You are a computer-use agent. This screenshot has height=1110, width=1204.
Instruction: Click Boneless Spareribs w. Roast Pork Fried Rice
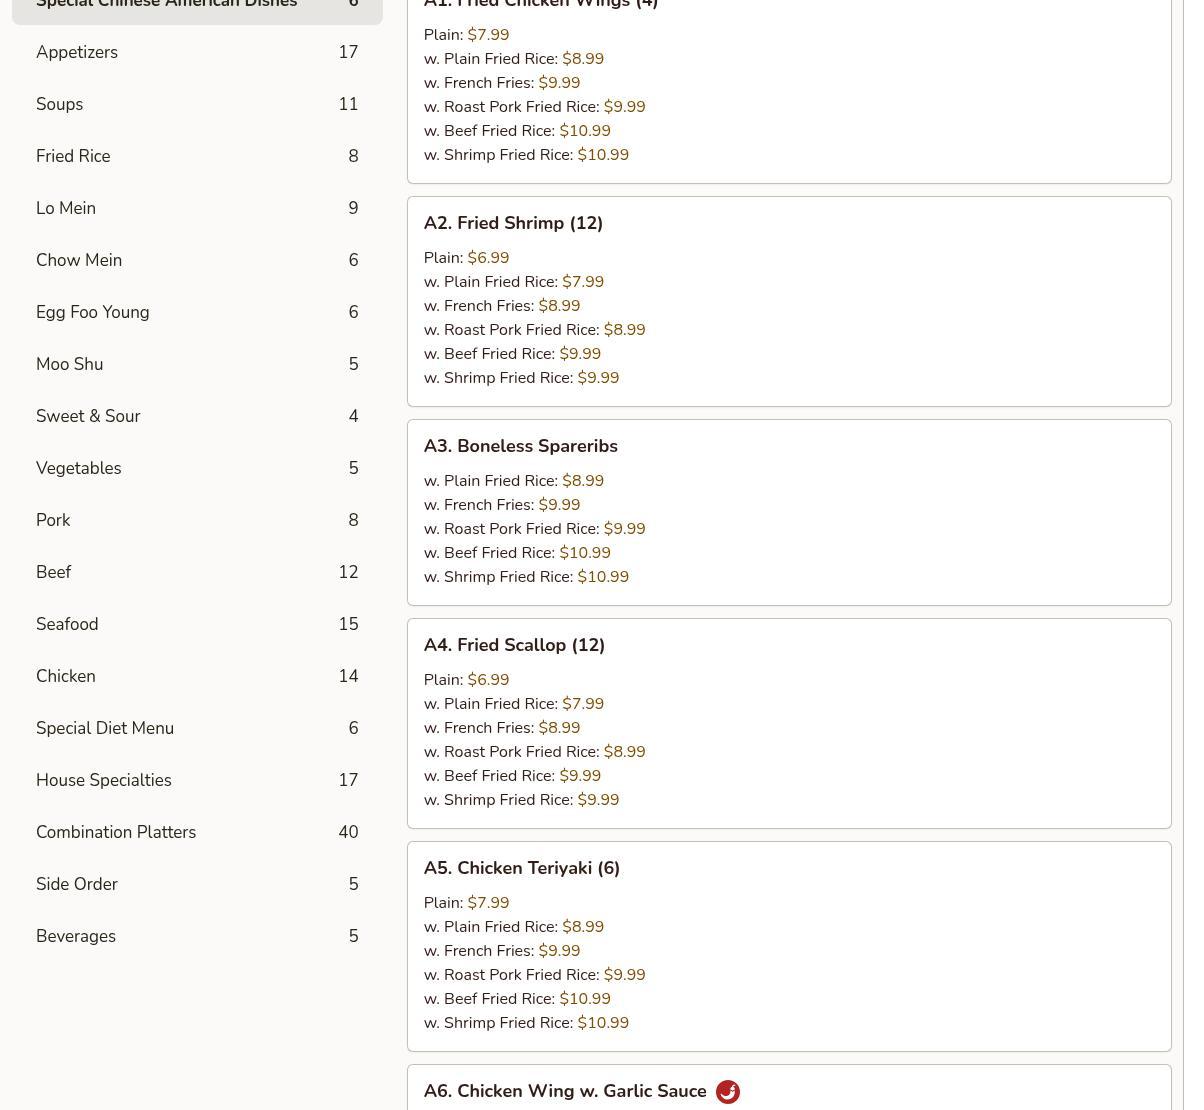tap(535, 529)
